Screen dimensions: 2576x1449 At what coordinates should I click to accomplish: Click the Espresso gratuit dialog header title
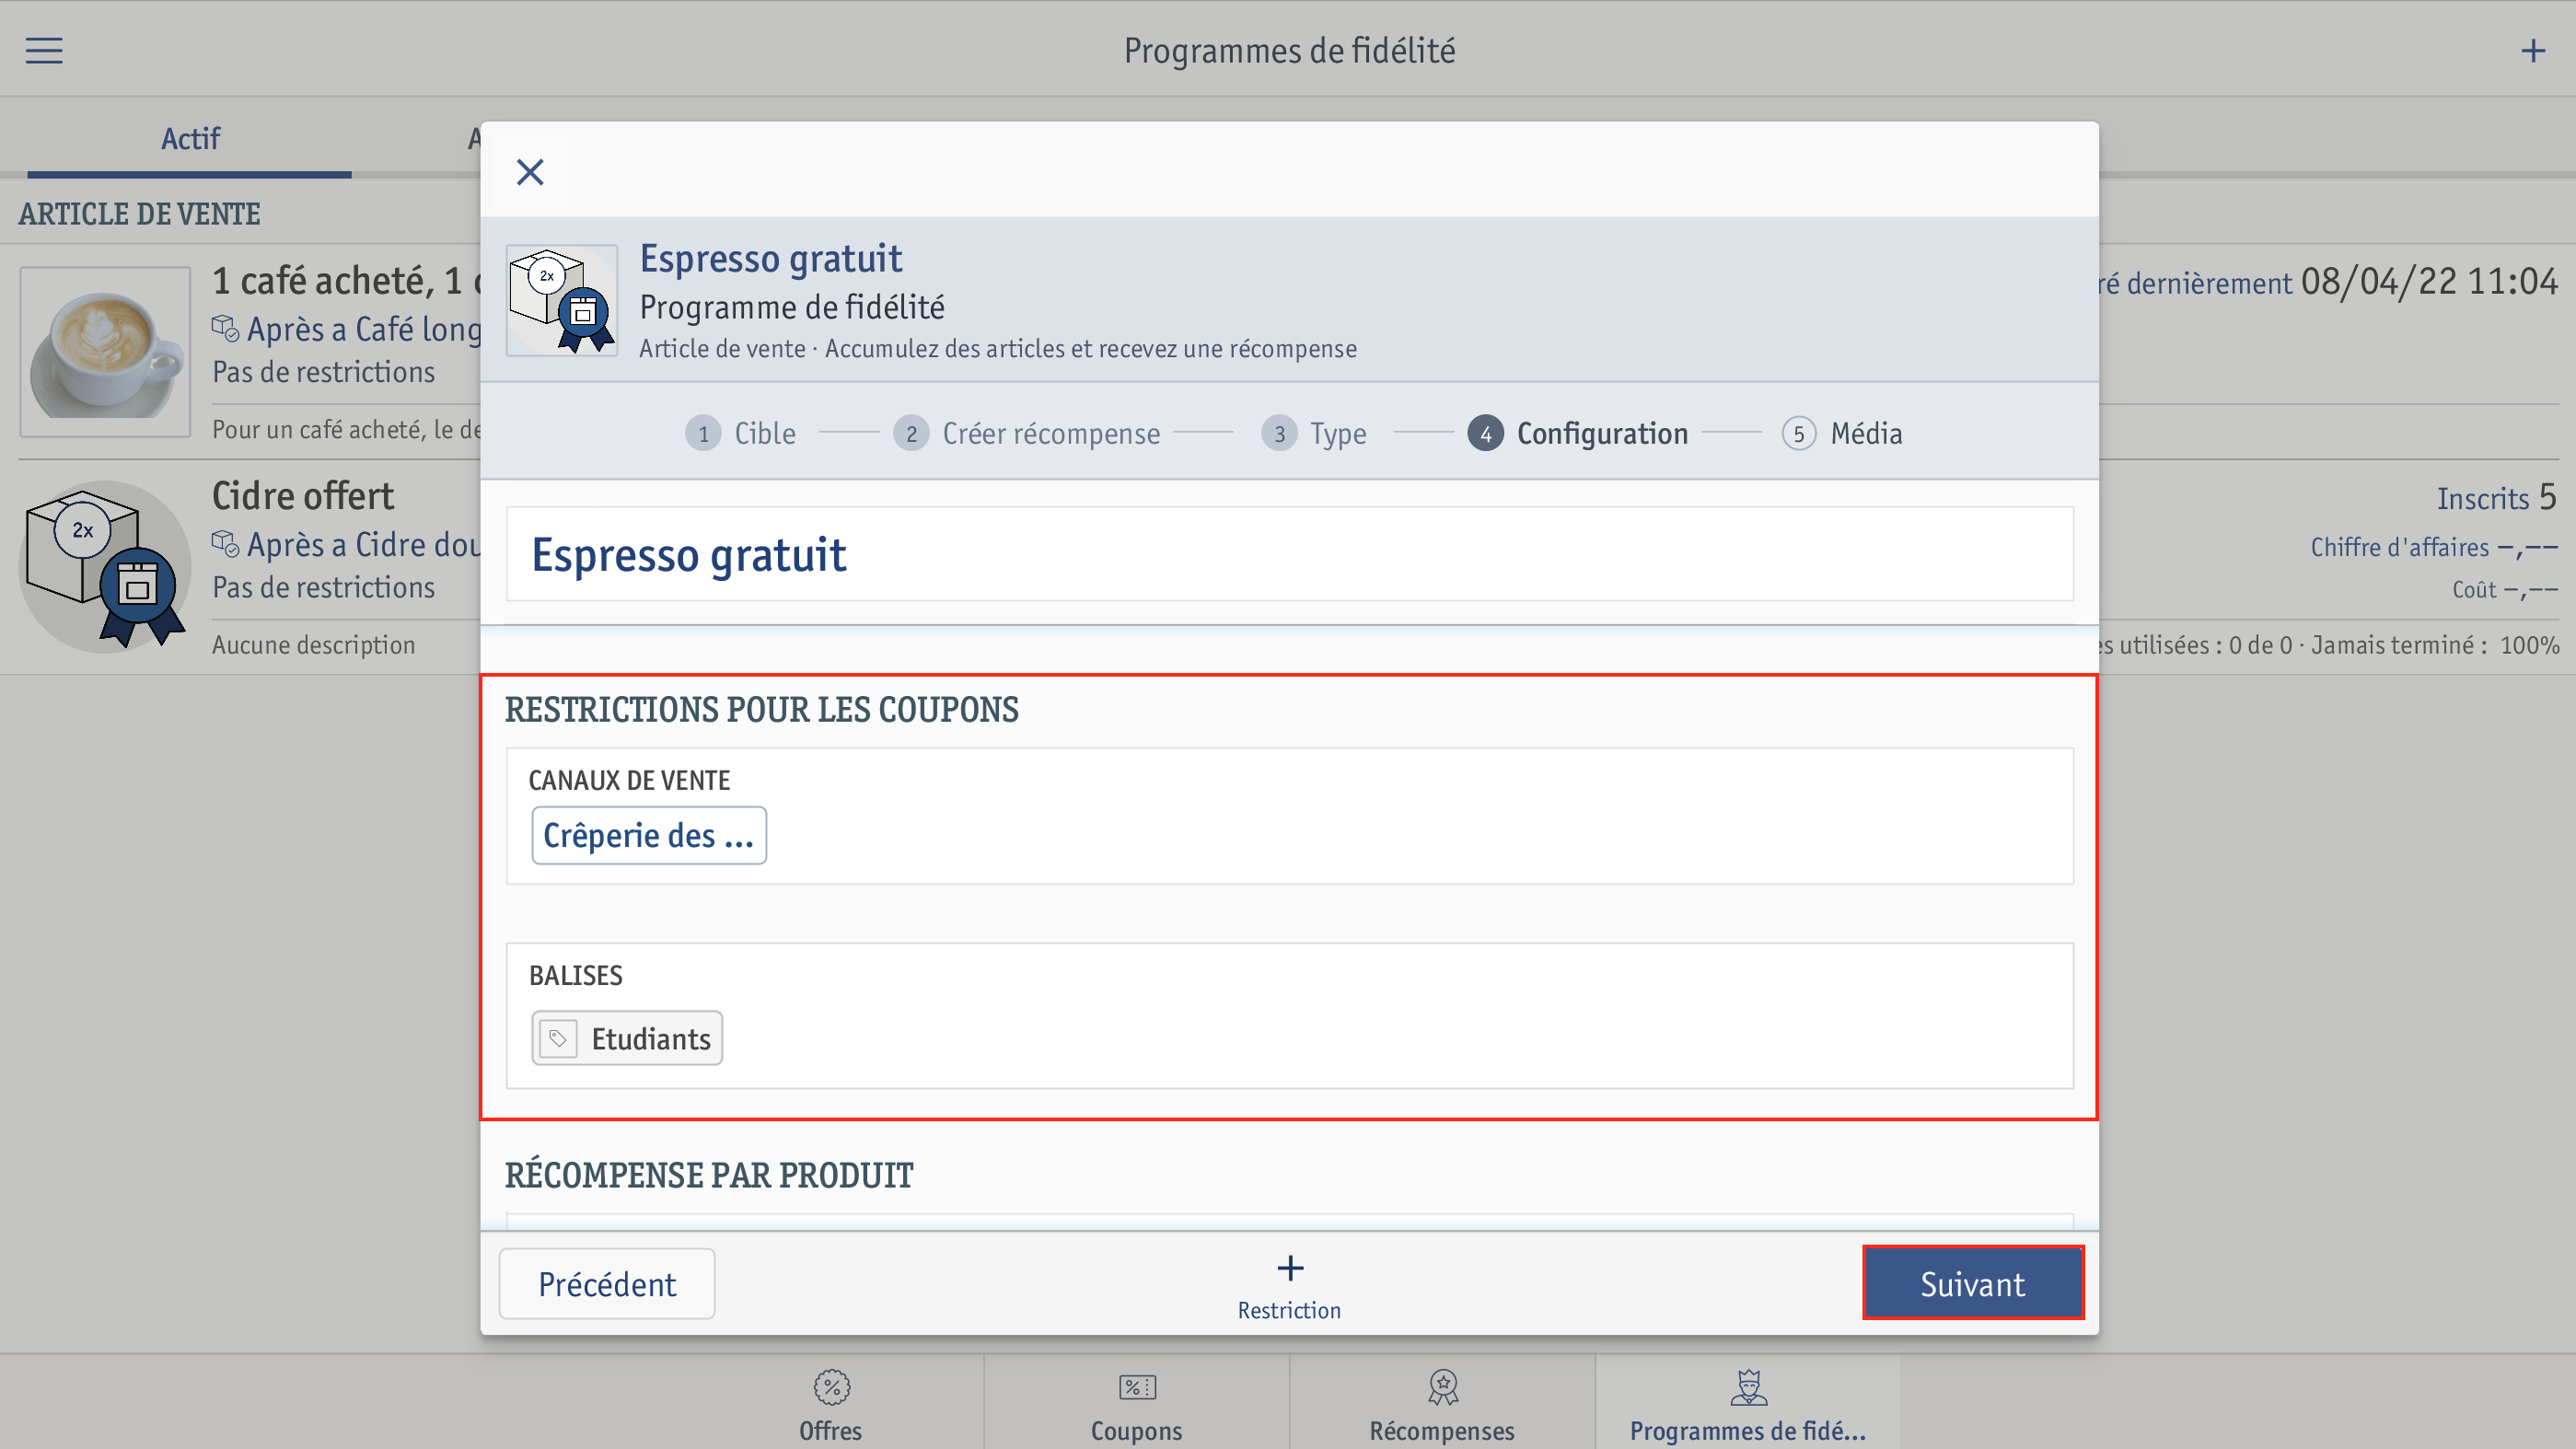coord(771,258)
